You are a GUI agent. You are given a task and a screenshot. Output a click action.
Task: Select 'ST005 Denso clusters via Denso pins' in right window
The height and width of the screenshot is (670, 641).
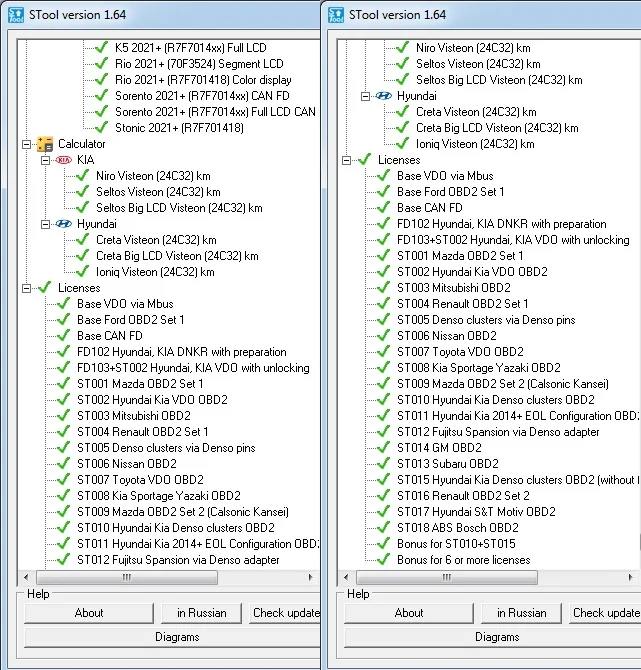coord(486,320)
